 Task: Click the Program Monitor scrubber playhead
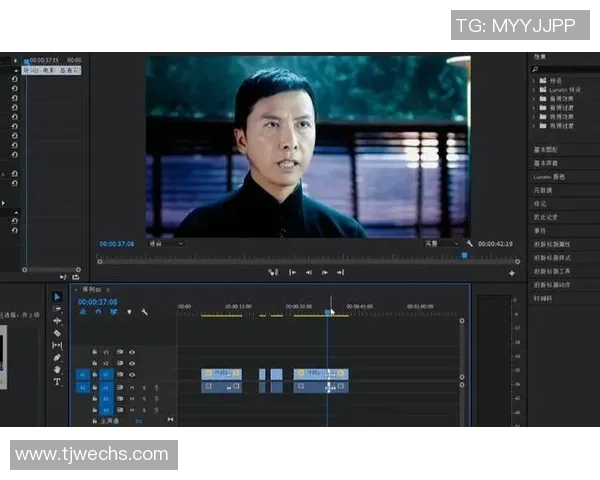(464, 255)
